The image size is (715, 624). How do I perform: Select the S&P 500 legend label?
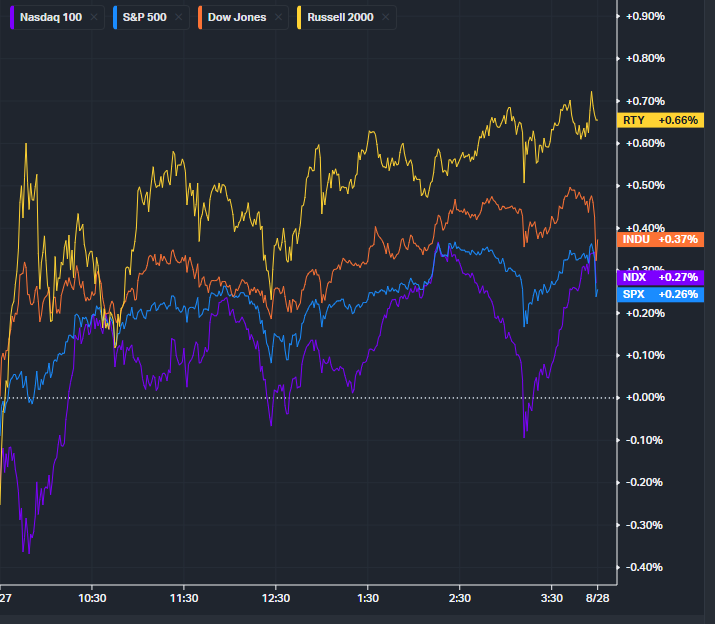tap(144, 18)
